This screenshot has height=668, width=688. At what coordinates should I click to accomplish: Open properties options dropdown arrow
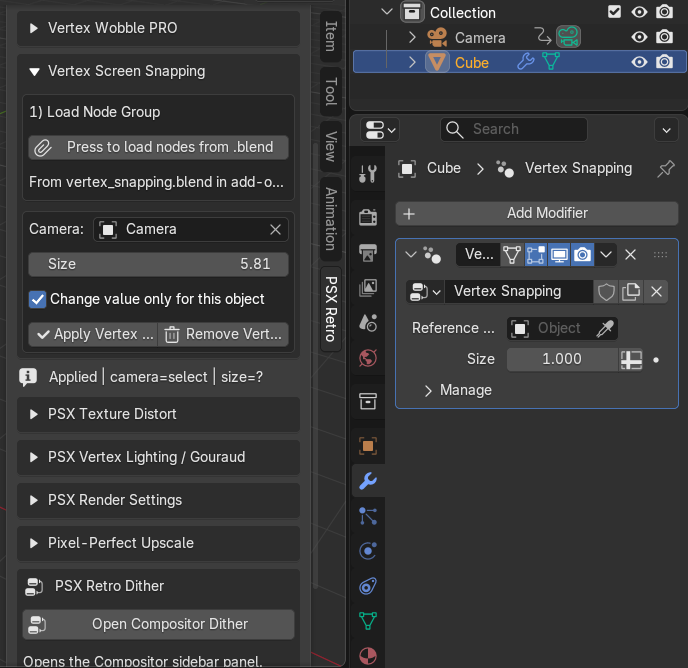pos(666,130)
